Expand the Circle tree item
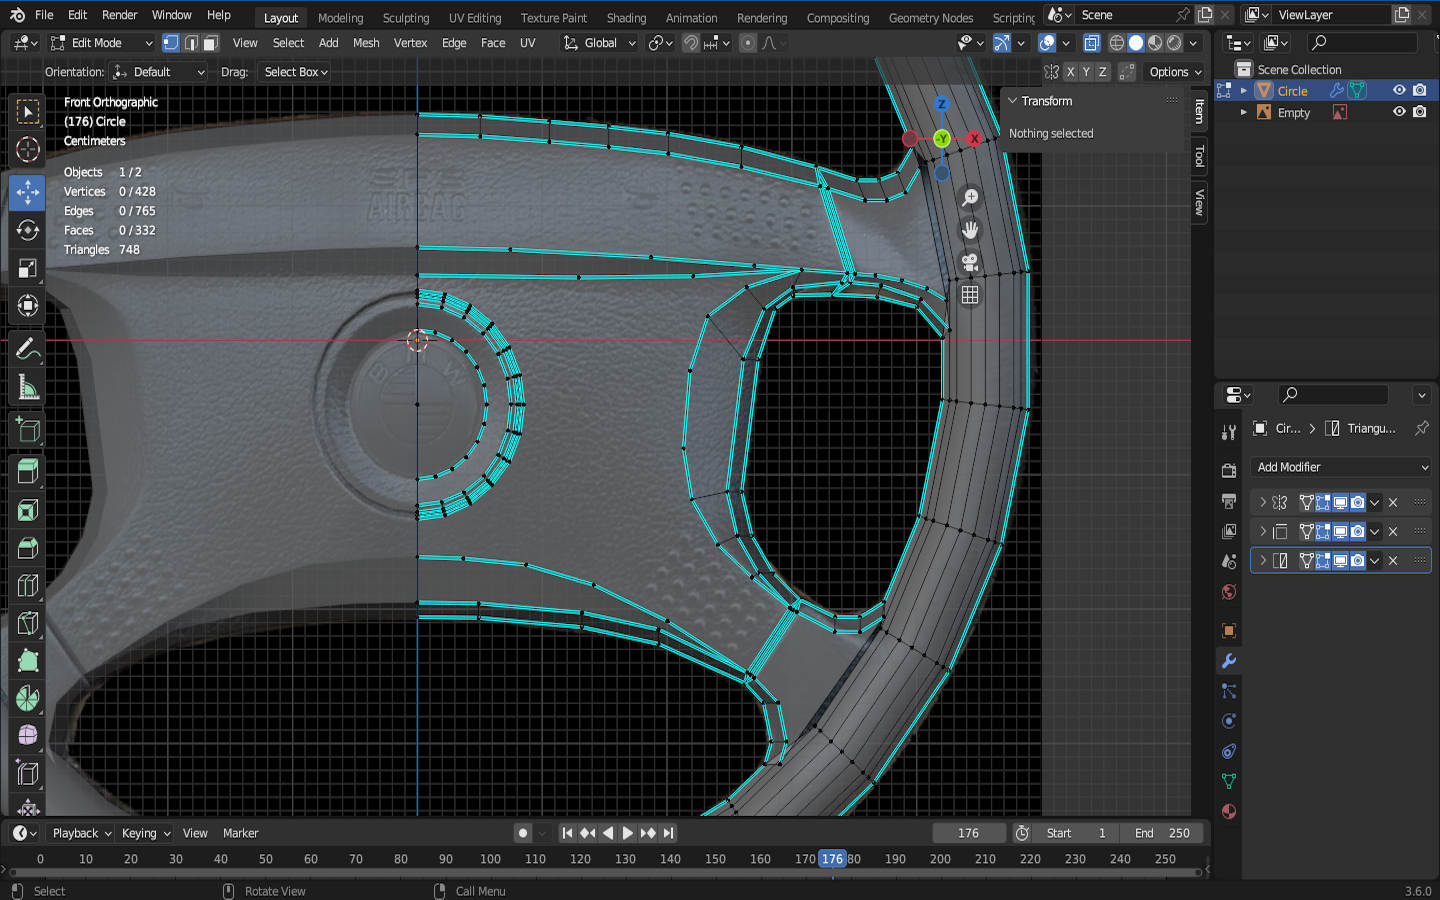1440x900 pixels. tap(1244, 90)
